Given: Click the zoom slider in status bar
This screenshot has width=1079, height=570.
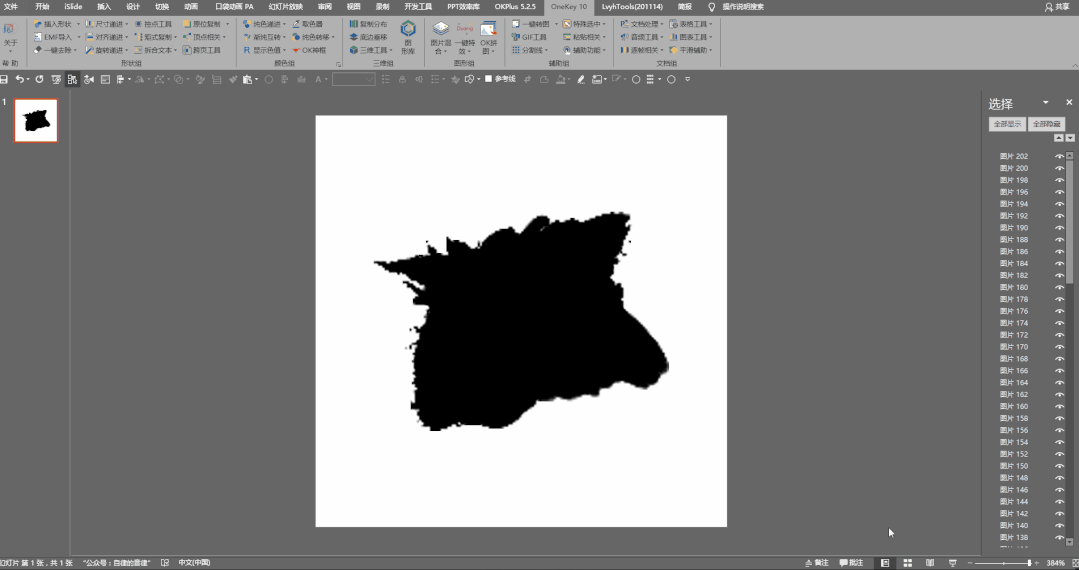Looking at the screenshot, I should (x=1003, y=563).
